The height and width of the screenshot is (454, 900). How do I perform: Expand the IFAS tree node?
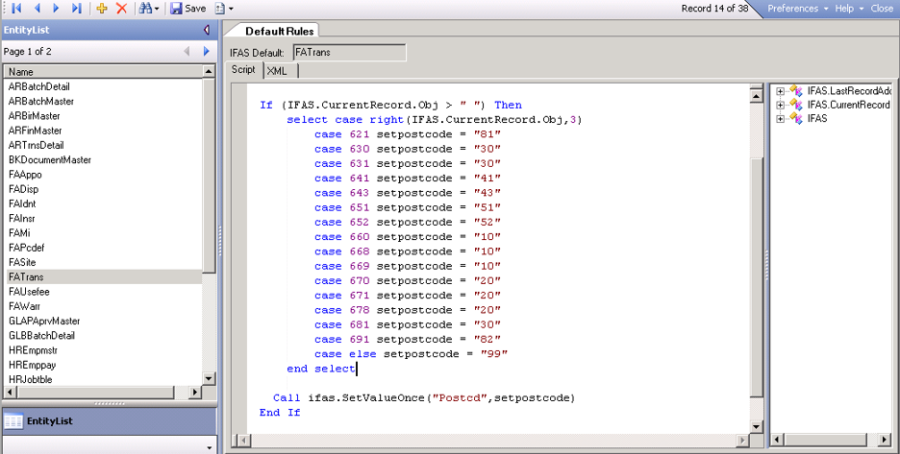click(780, 118)
